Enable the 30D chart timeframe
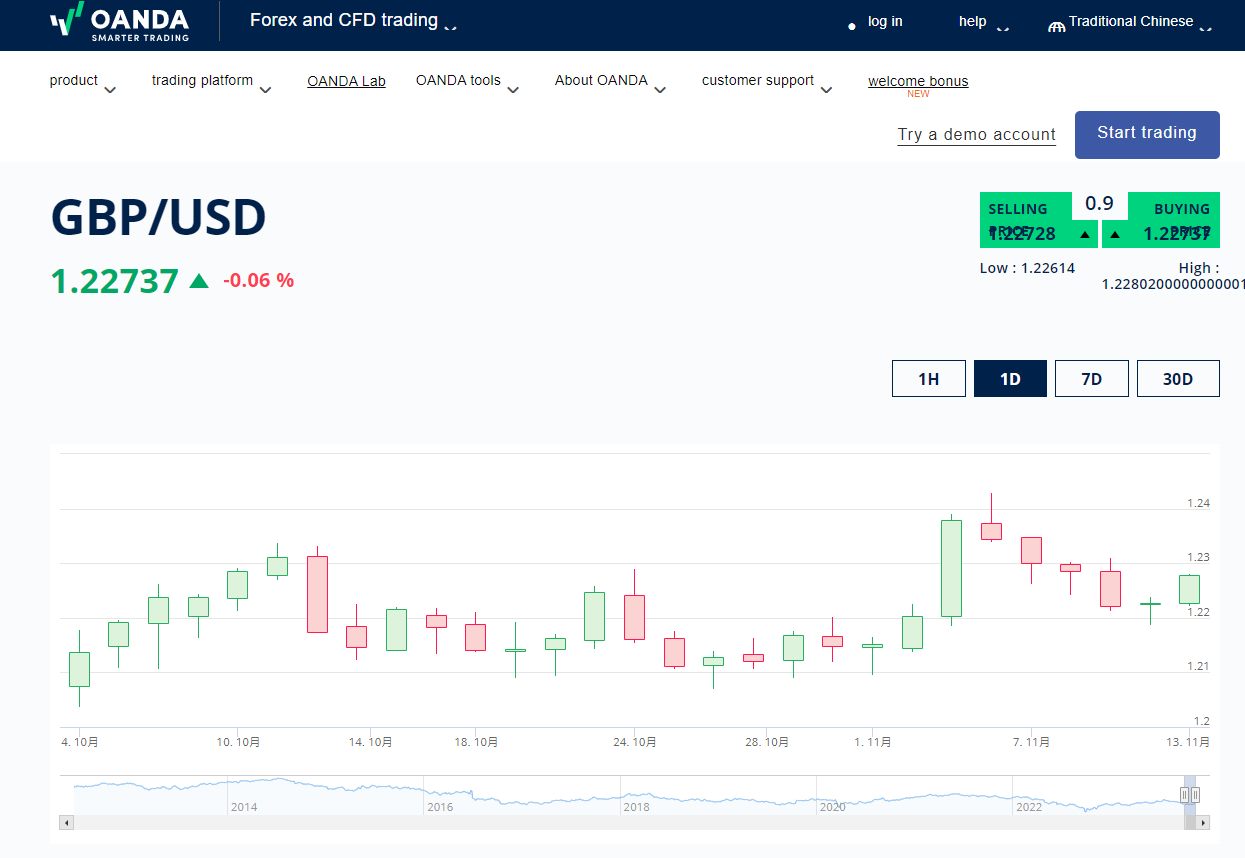Image resolution: width=1245 pixels, height=858 pixels. (1178, 378)
